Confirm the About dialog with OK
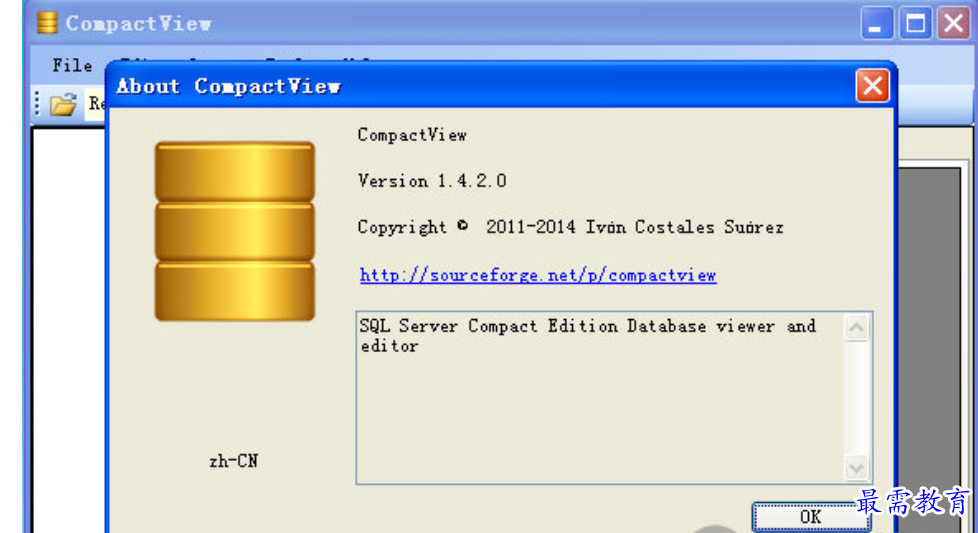This screenshot has width=978, height=533. (811, 516)
